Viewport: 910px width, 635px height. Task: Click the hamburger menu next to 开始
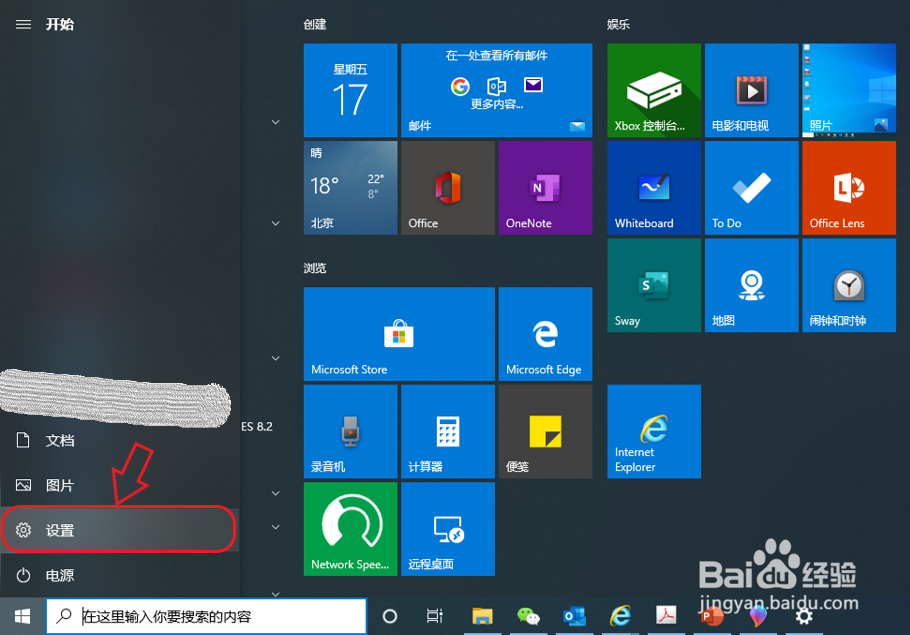[23, 24]
